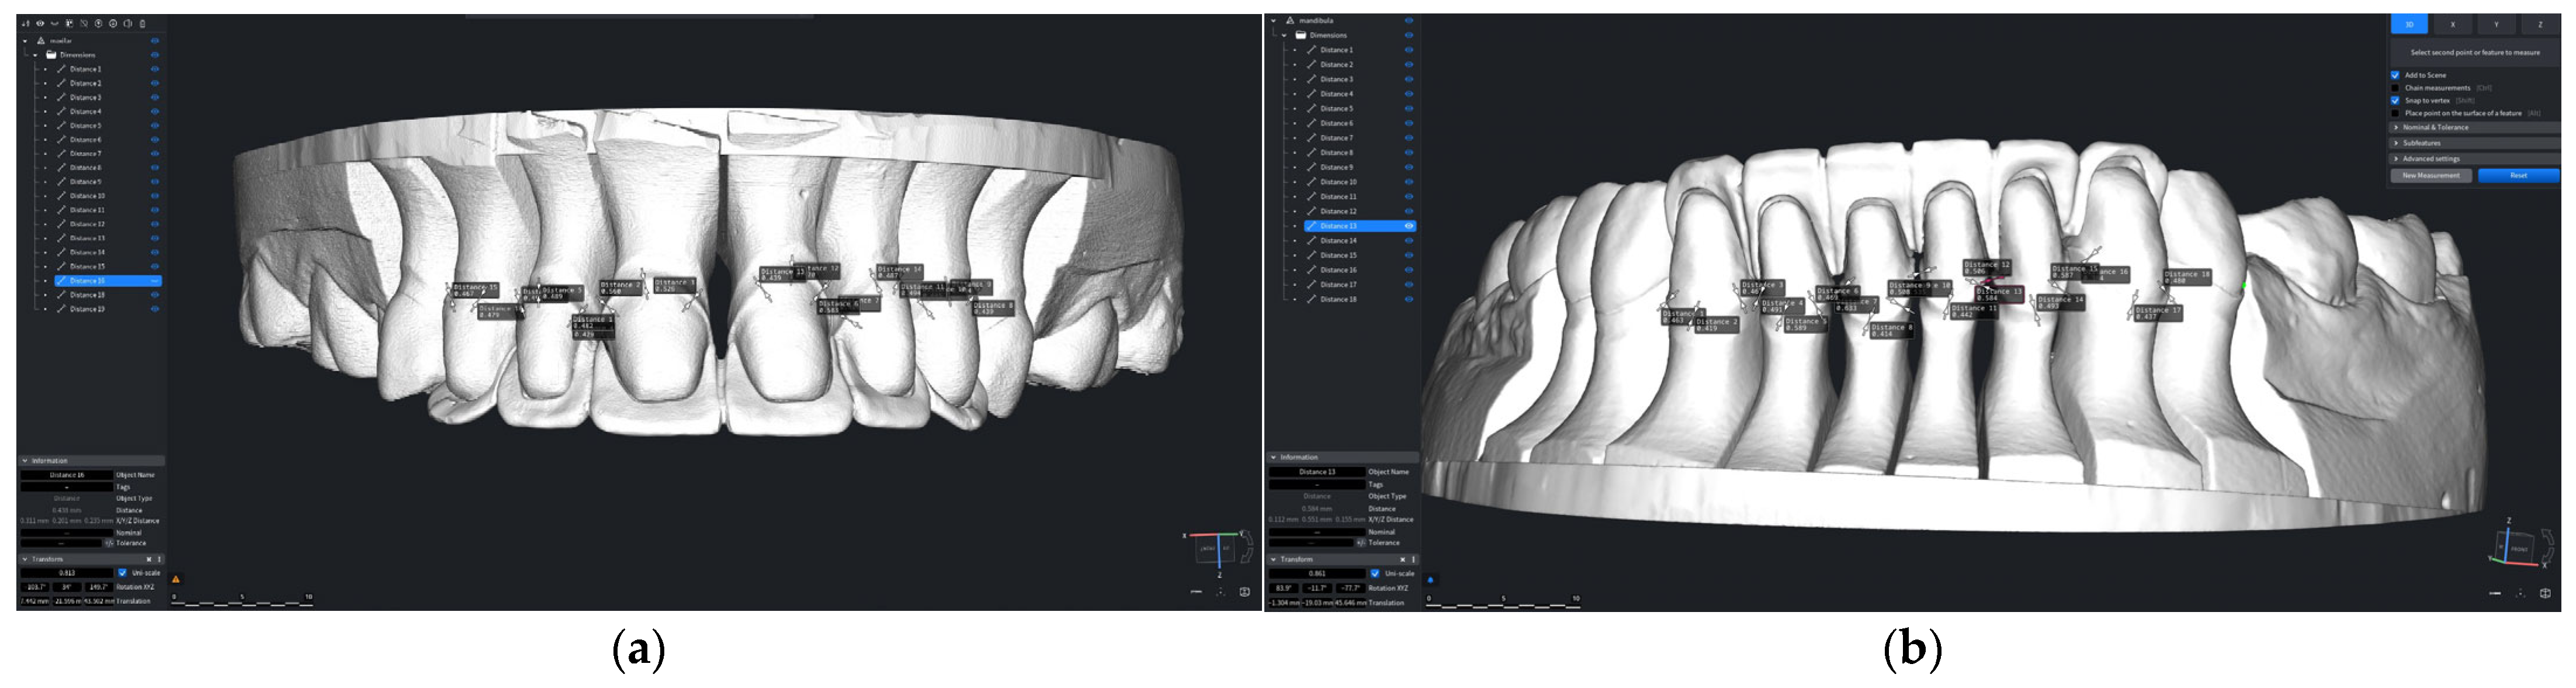This screenshot has height=688, width=2576.
Task: Click the maxilar mesh icon in tree
Action: [x=41, y=41]
